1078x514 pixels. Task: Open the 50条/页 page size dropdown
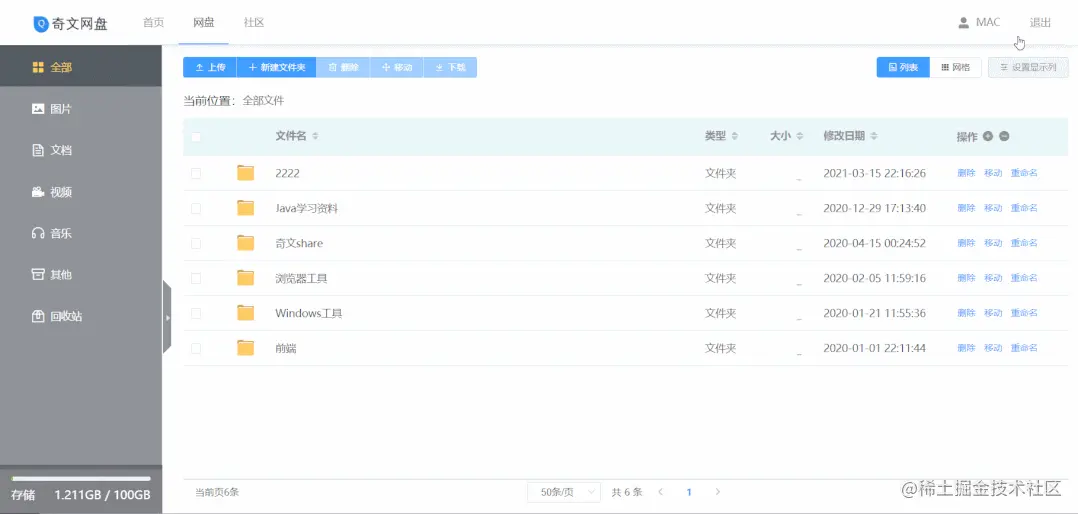pos(564,492)
